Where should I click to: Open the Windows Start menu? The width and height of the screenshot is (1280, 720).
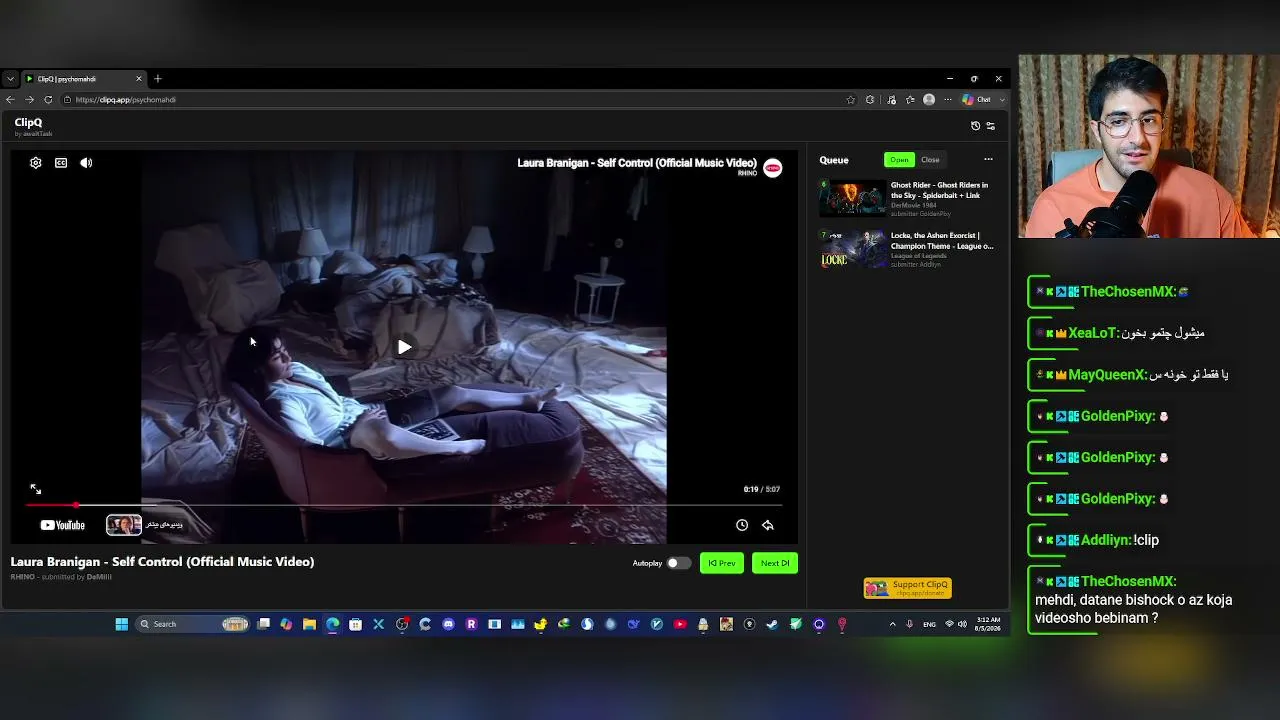[x=122, y=624]
